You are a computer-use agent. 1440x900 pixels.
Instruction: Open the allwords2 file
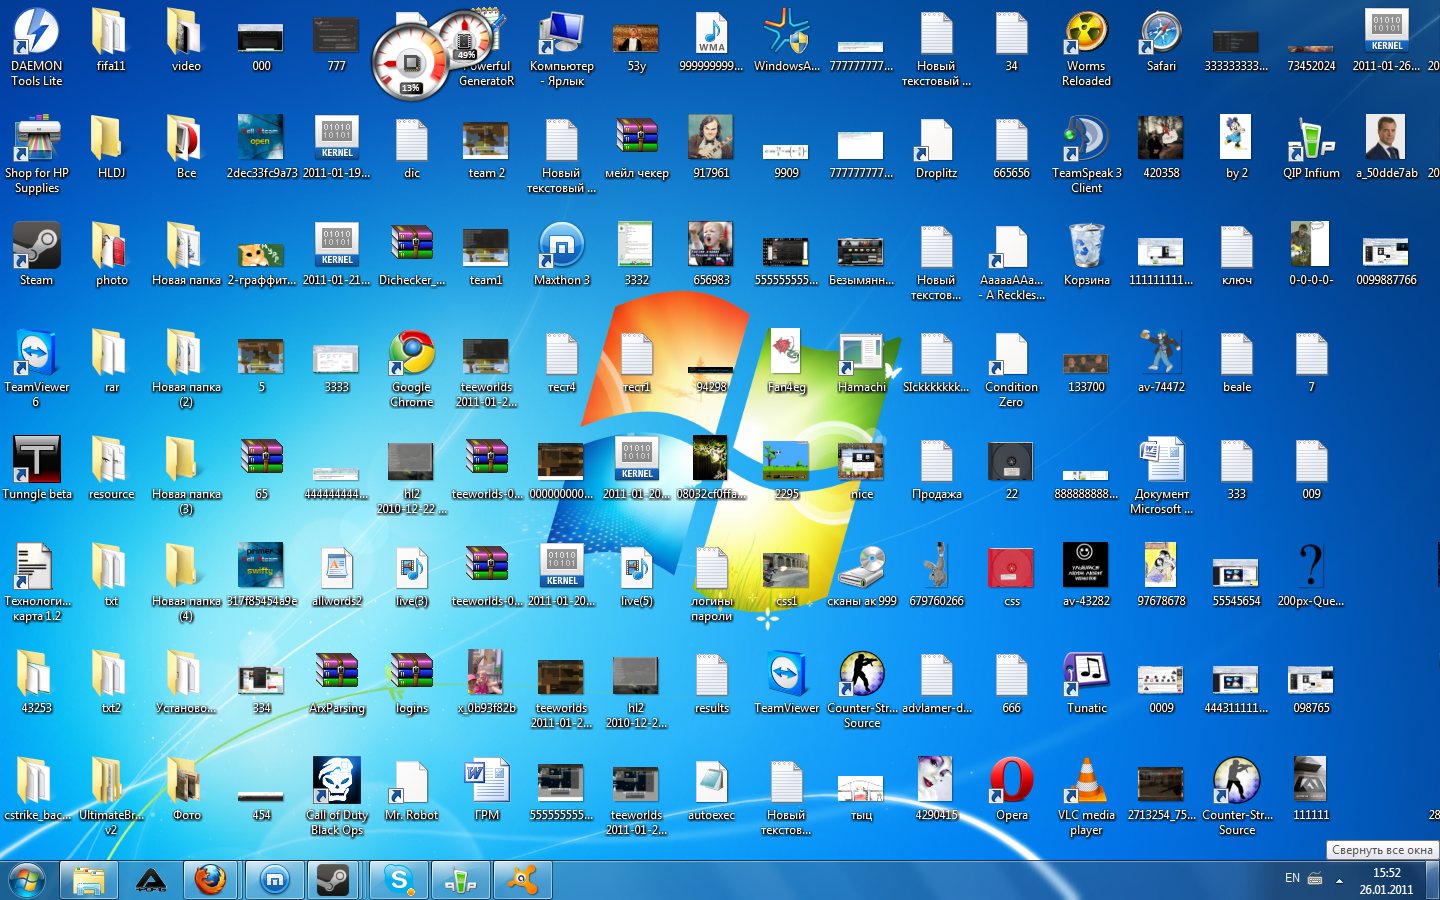click(x=337, y=575)
